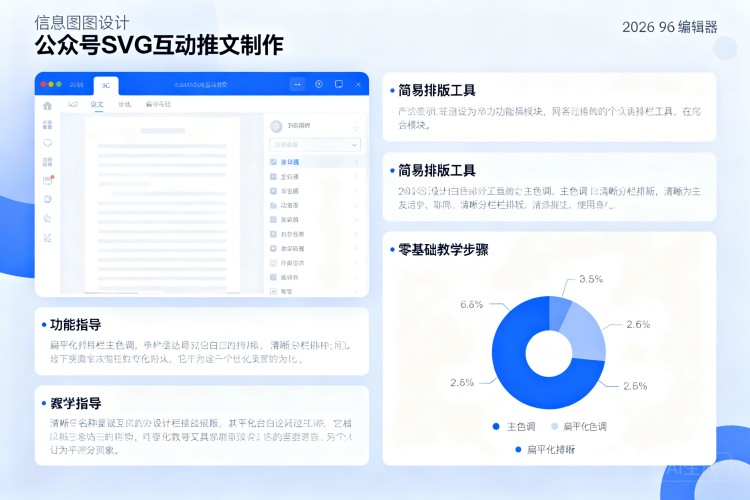750x500 pixels.
Task: Click the blank document page in editor canvas
Action: coord(162,205)
